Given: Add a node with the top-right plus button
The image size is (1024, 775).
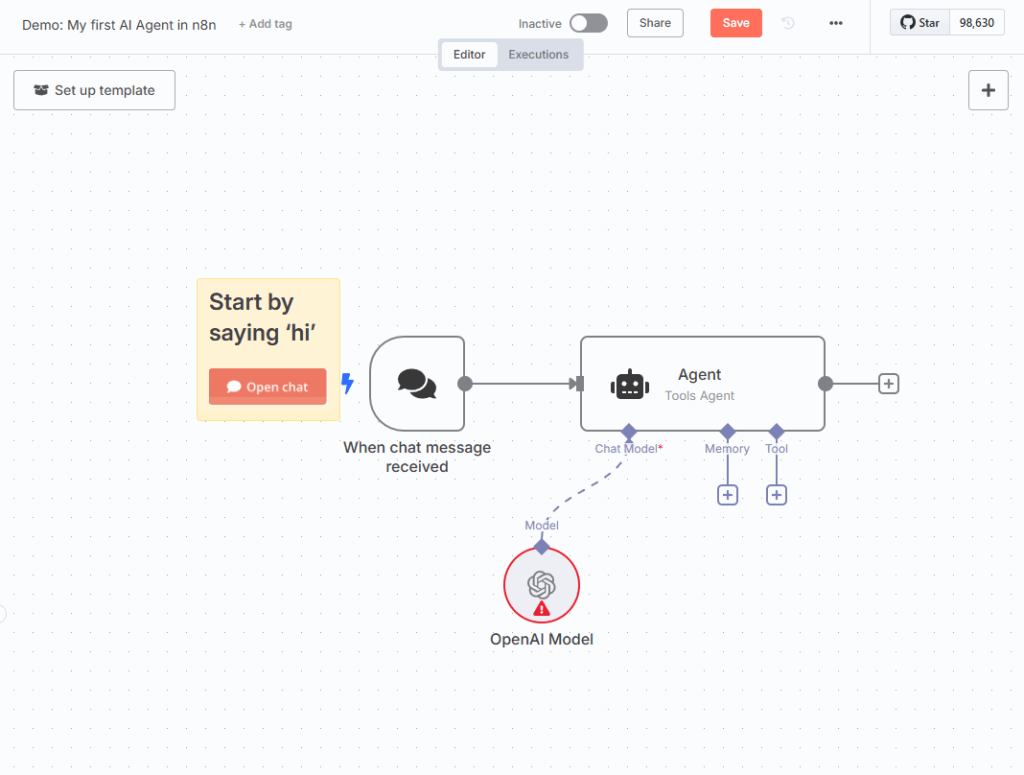Looking at the screenshot, I should 988,90.
